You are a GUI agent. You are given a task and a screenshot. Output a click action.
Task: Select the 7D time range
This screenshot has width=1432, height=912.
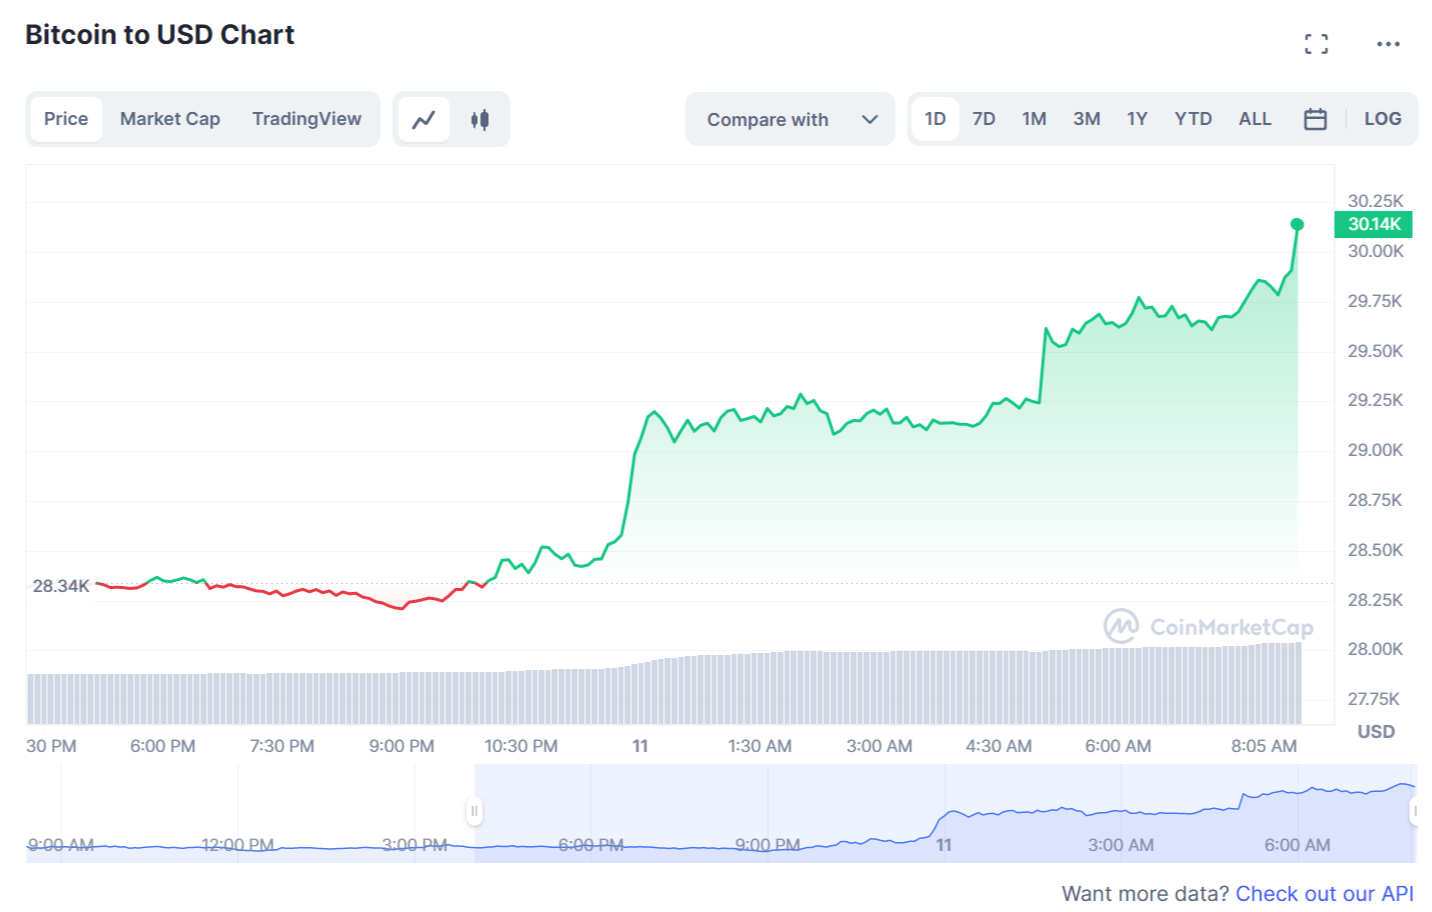984,119
